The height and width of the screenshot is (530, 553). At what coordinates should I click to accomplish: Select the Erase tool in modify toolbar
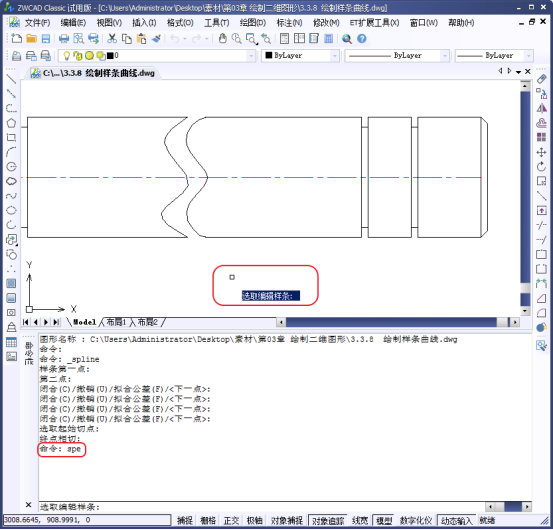(541, 79)
